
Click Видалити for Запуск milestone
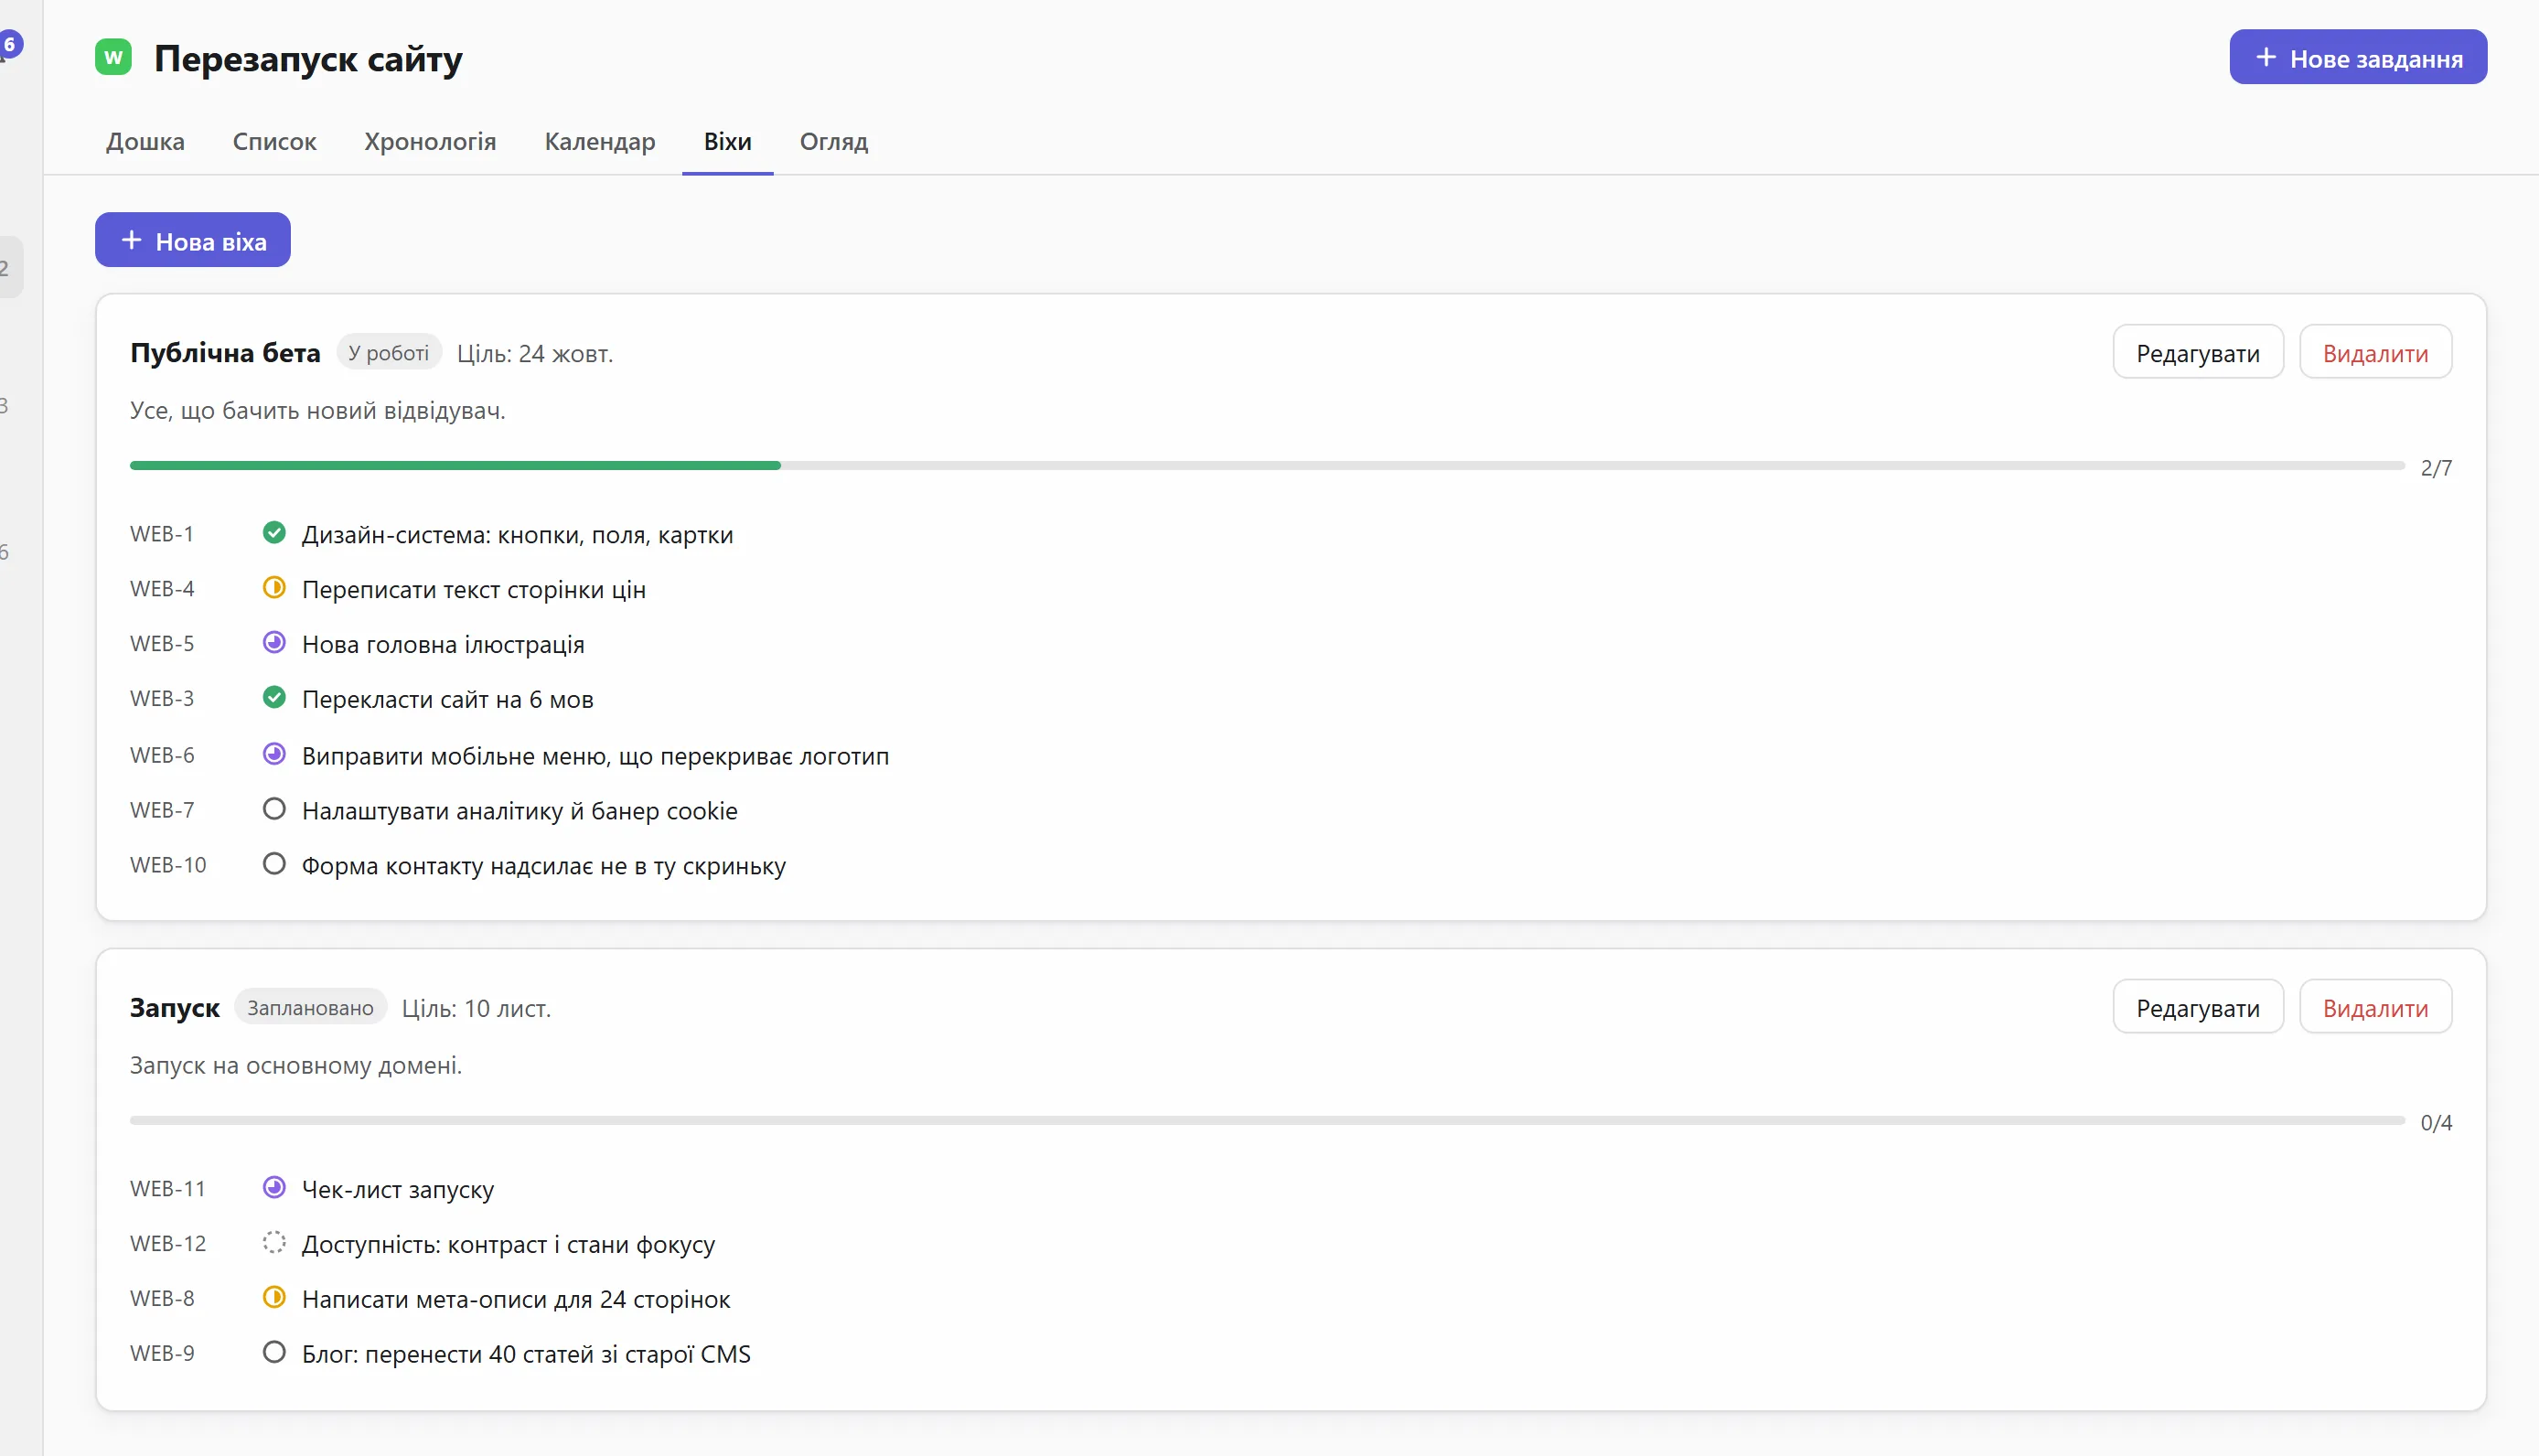pos(2375,1008)
